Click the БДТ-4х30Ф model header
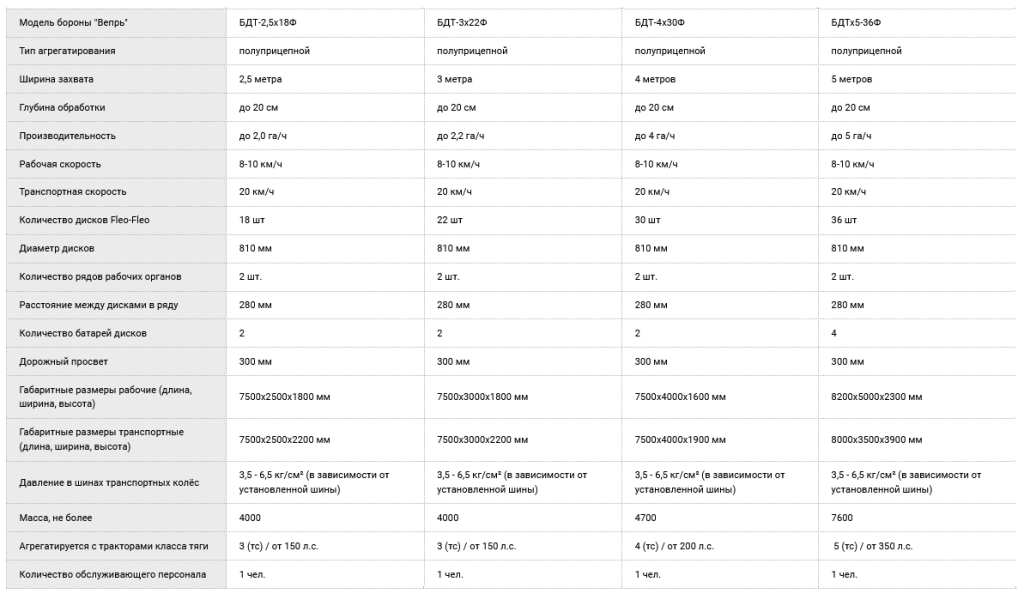Image resolution: width=1024 pixels, height=594 pixels. (659, 22)
